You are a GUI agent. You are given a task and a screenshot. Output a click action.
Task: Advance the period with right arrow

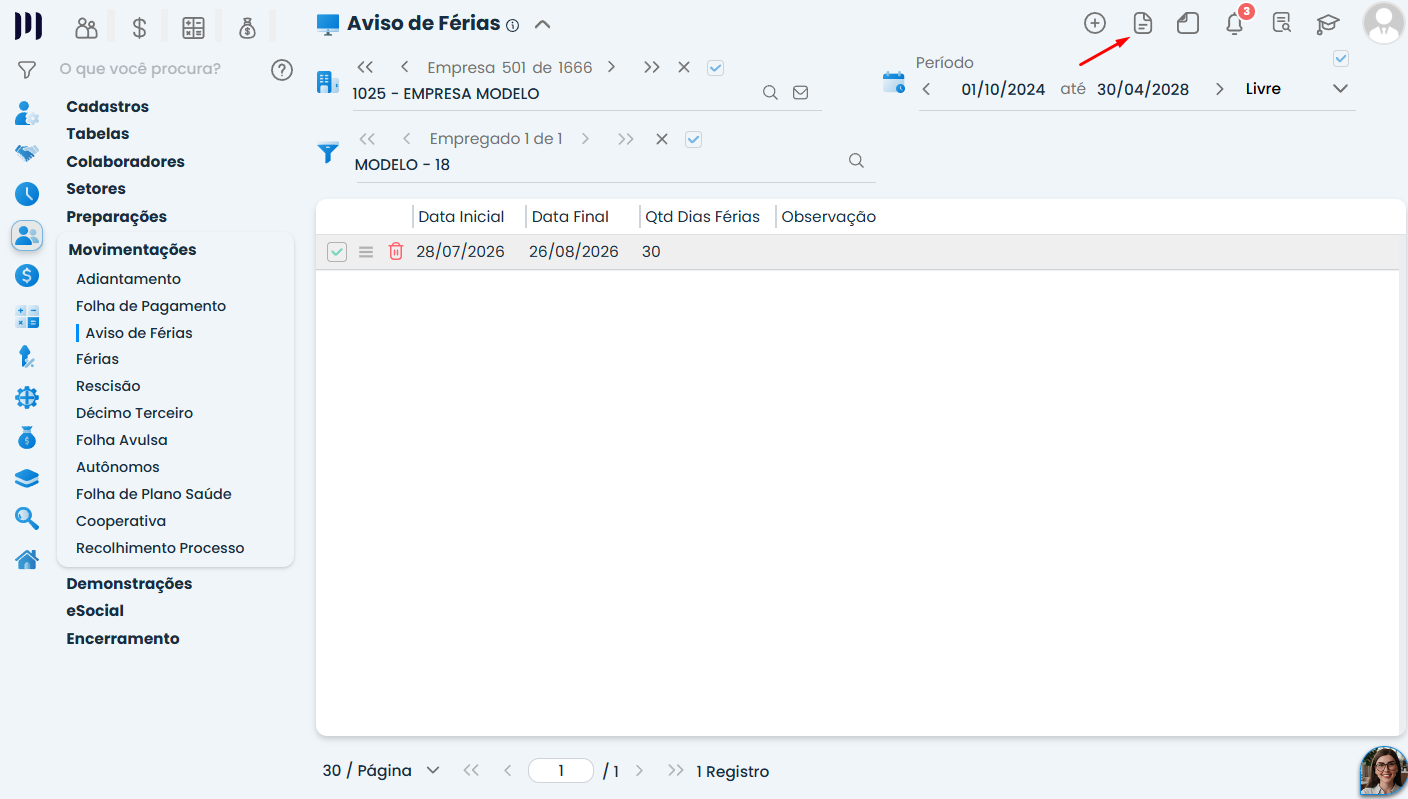click(1219, 89)
